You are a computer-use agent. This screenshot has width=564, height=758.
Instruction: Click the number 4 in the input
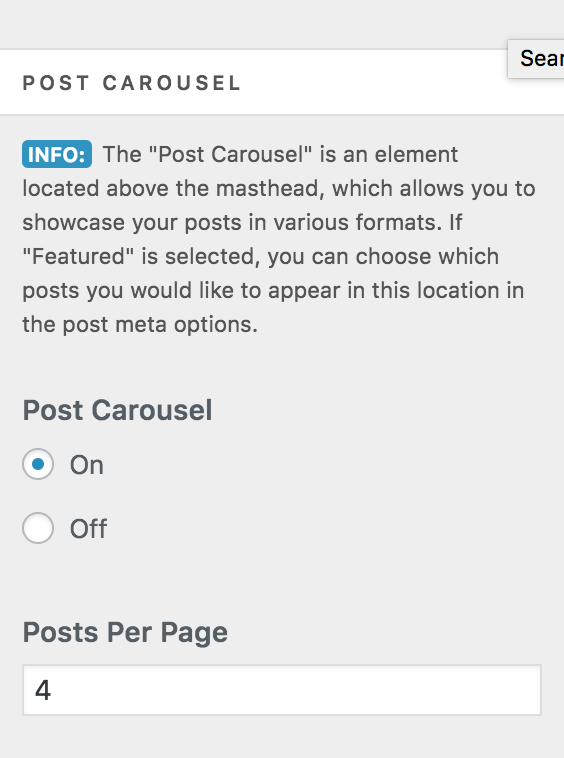(43, 690)
